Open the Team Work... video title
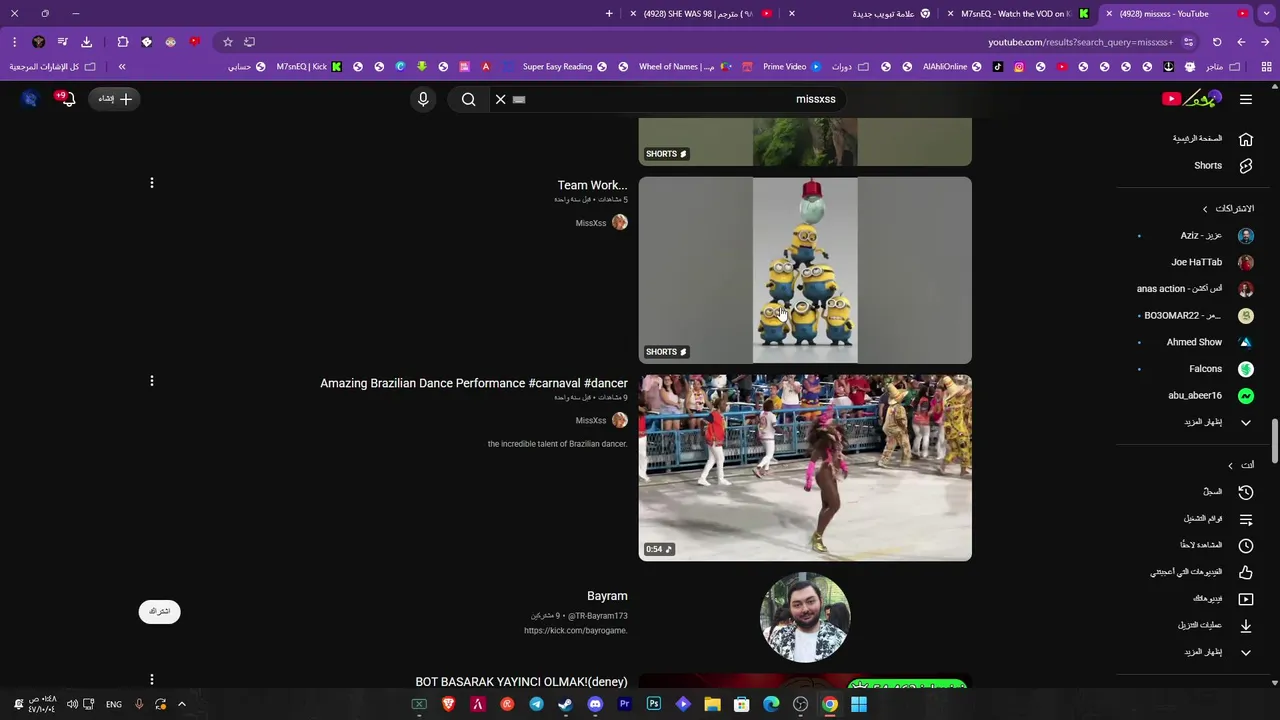 click(592, 185)
